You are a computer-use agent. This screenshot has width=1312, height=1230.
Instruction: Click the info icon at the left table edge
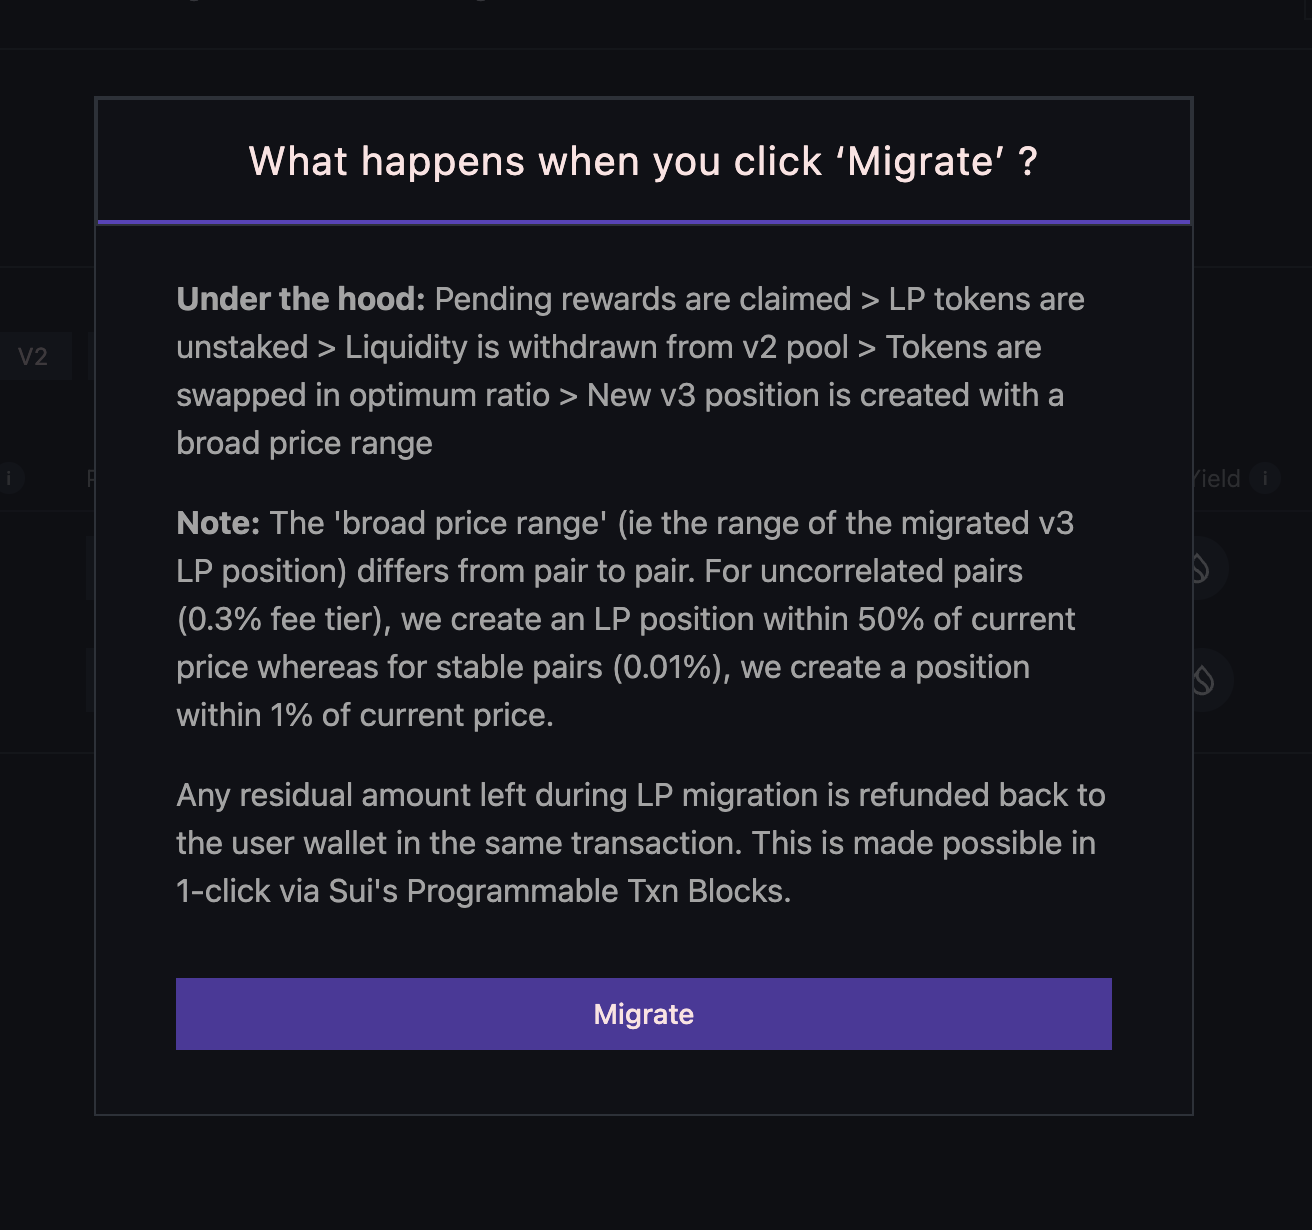pos(10,478)
